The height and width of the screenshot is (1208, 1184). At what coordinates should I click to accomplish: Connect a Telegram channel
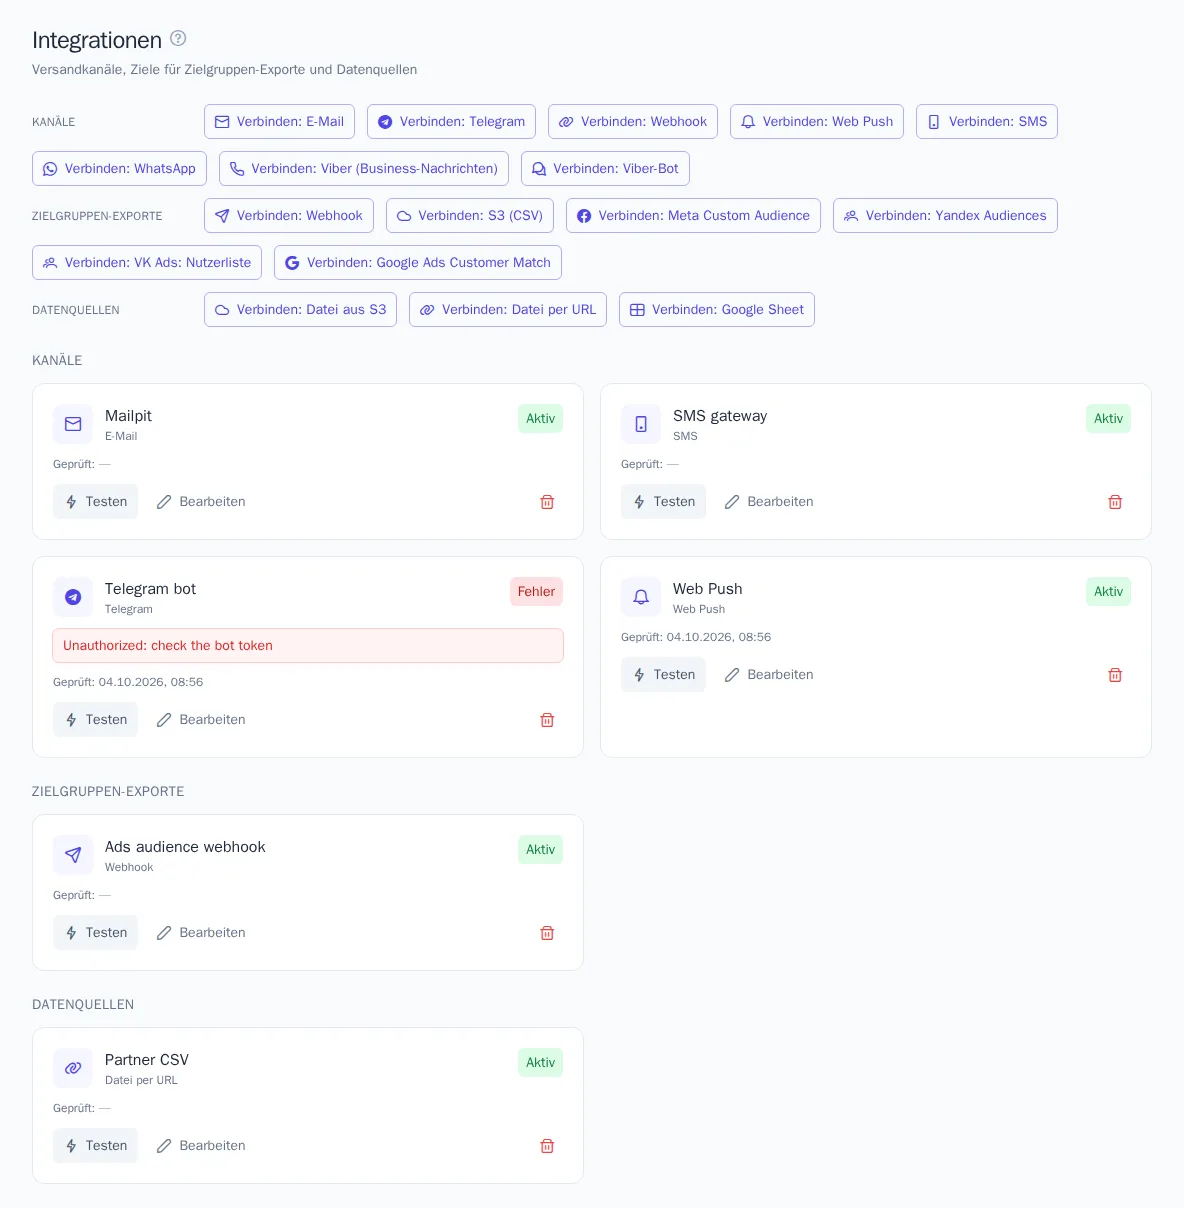(451, 122)
